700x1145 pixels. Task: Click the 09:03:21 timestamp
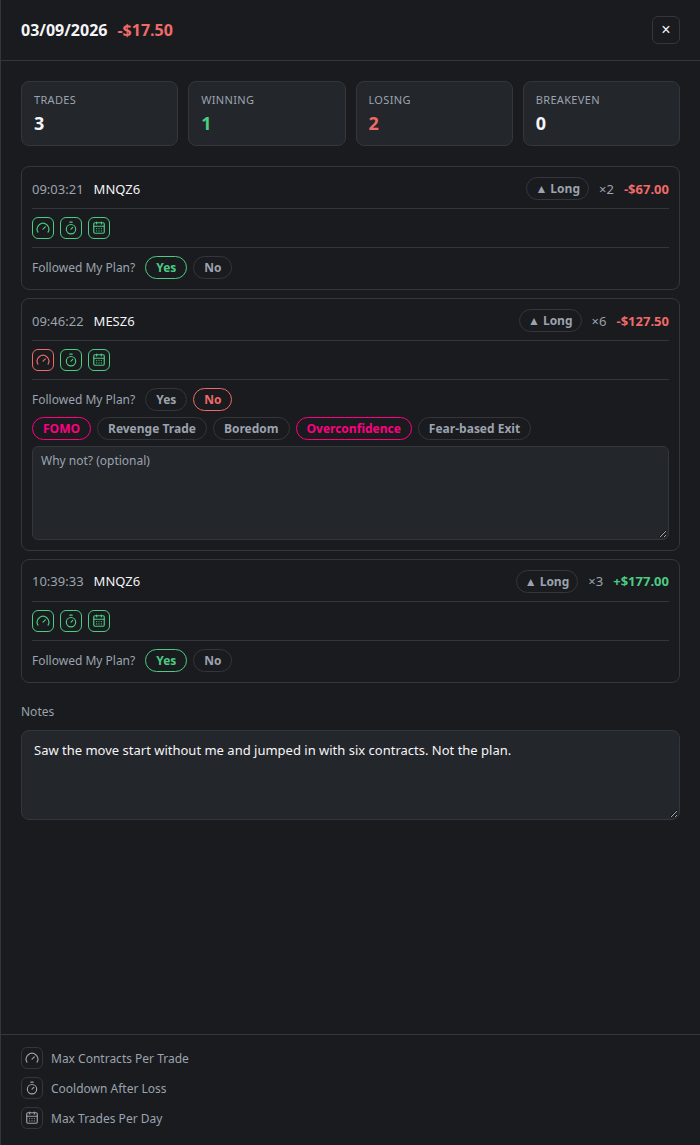(58, 190)
